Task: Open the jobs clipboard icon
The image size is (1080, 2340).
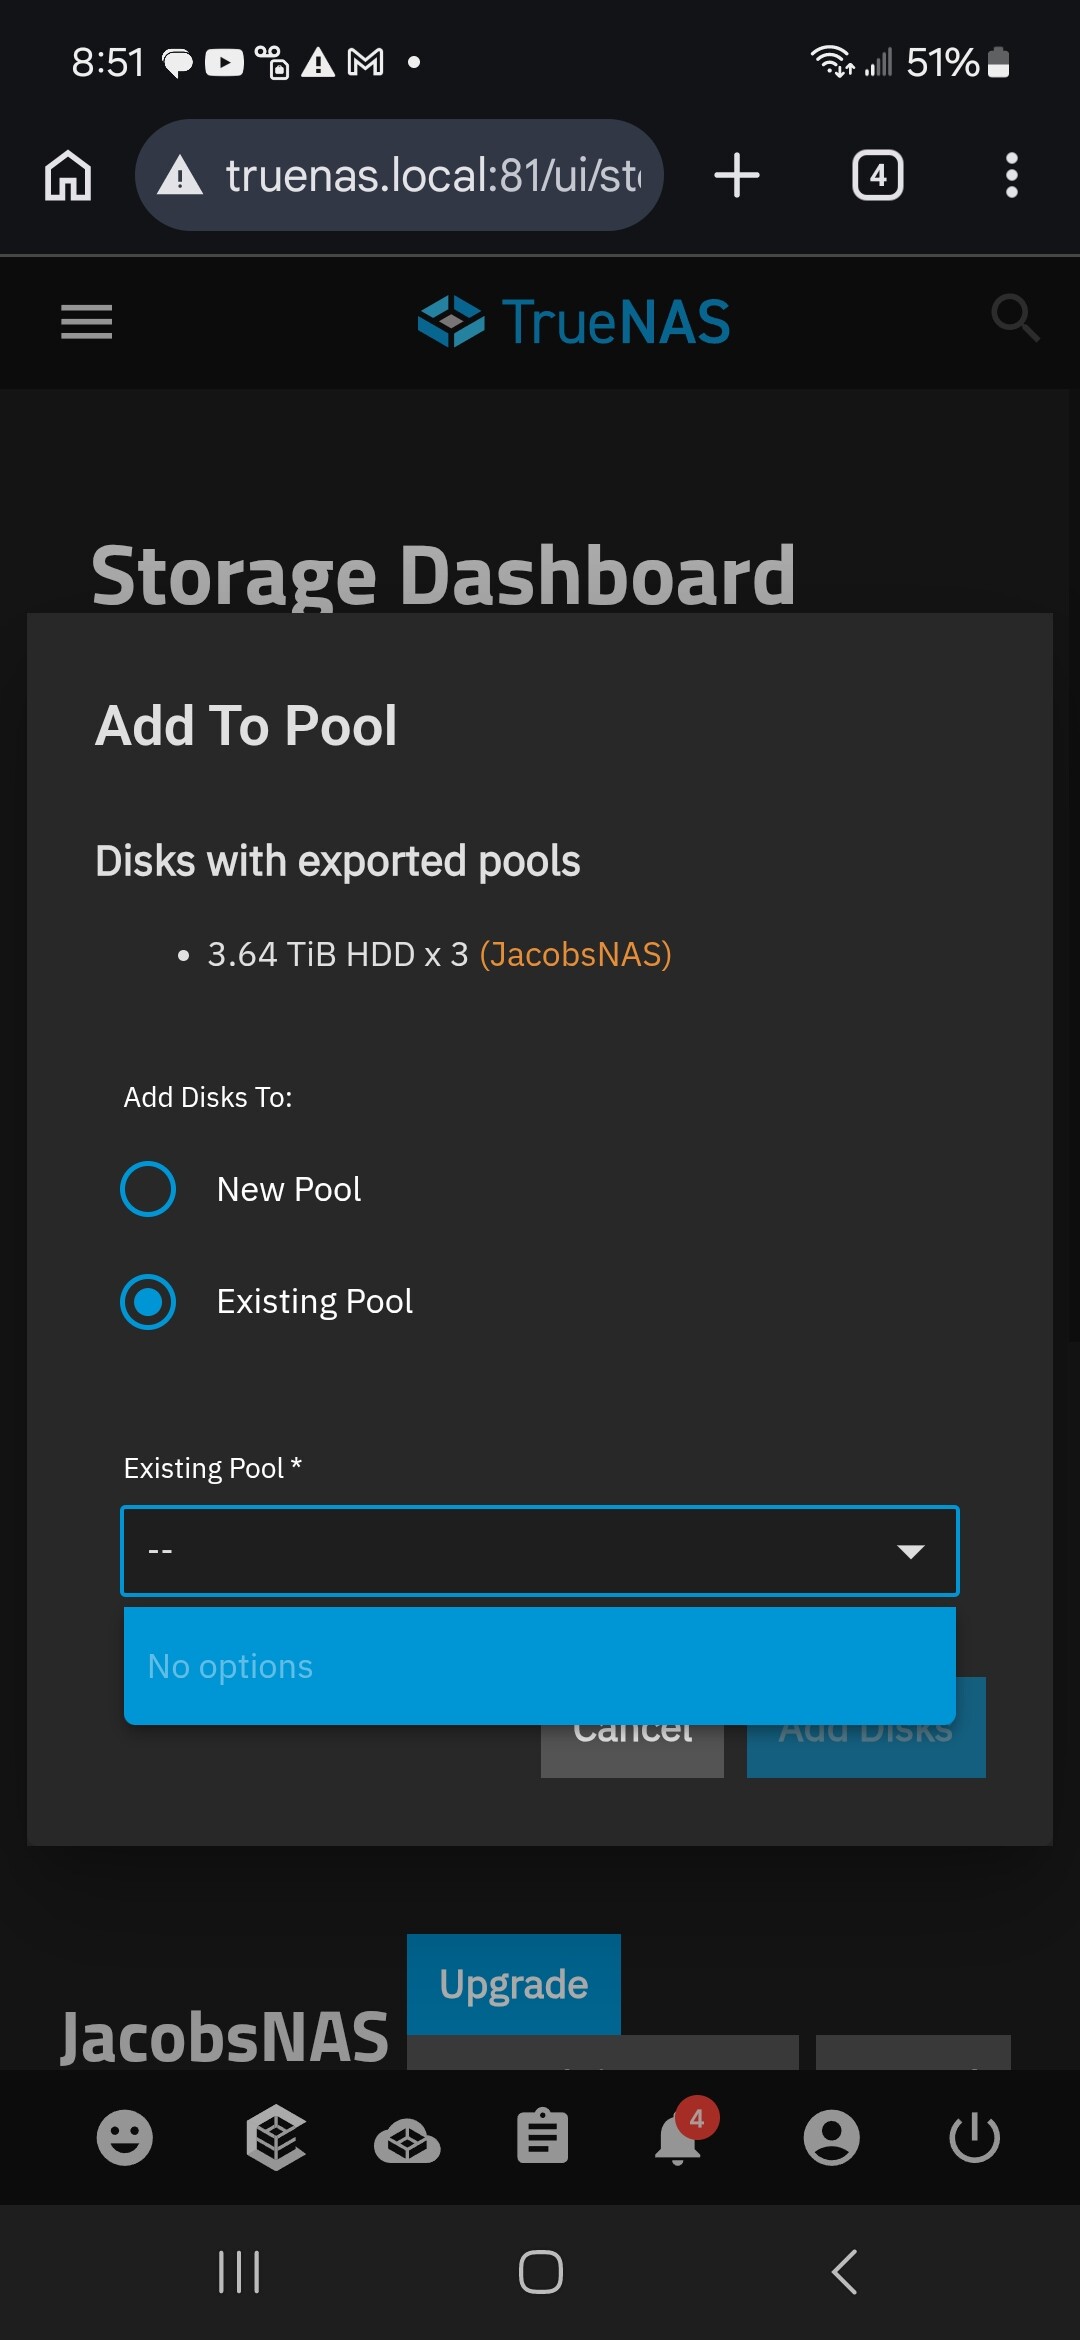Action: tap(542, 2137)
